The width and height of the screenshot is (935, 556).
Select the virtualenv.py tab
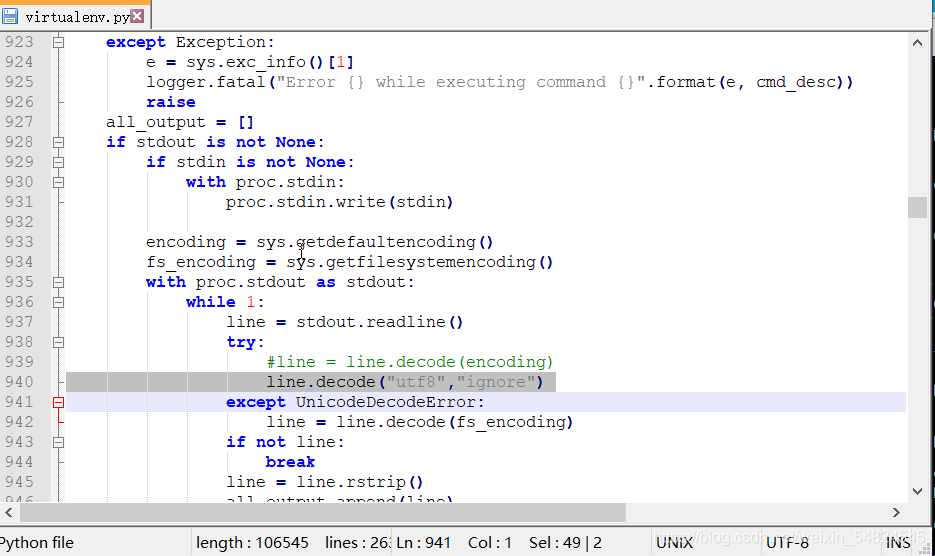pyautogui.click(x=75, y=16)
